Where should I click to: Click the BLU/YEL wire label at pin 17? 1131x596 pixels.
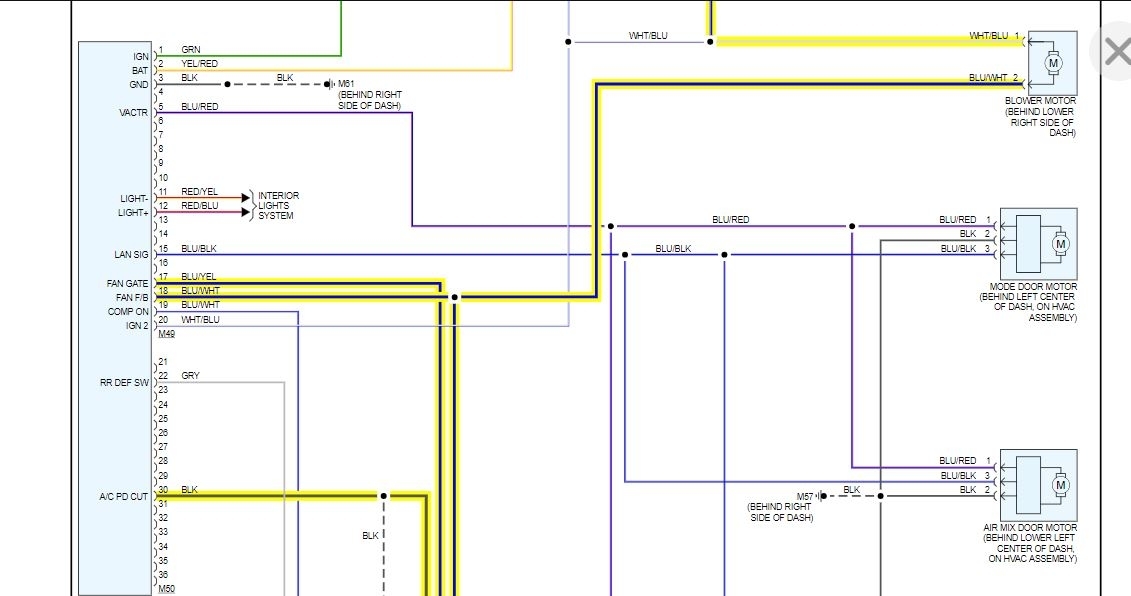199,277
